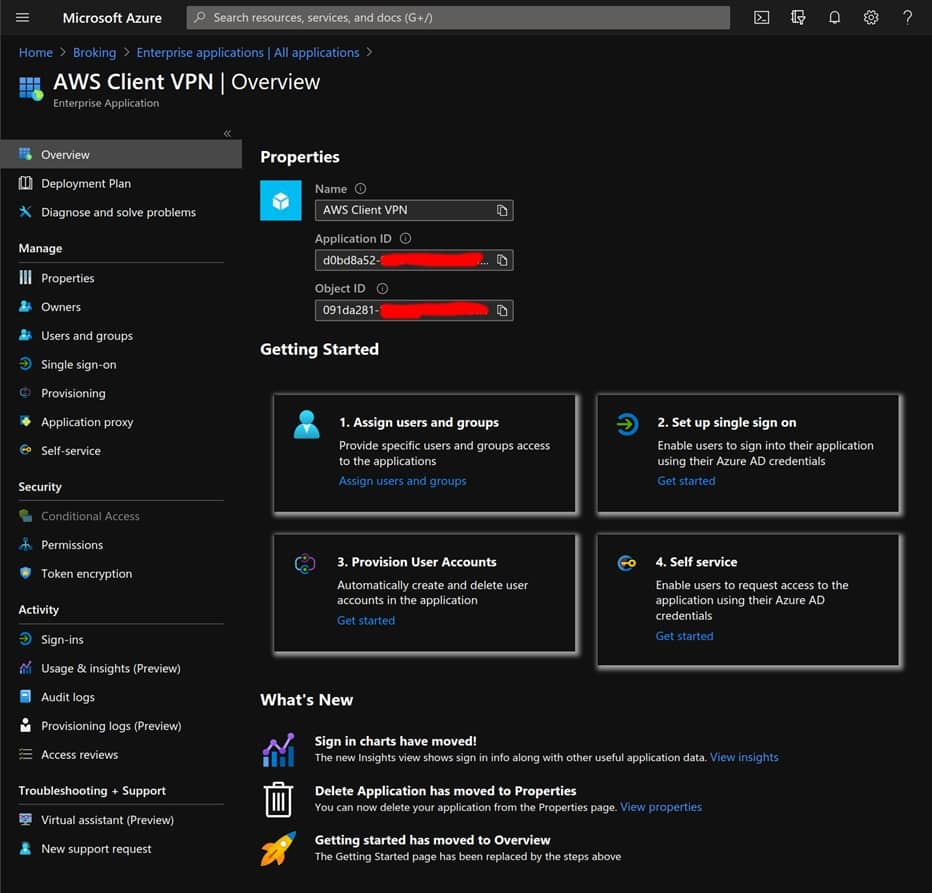Click the key icon in Self service card

click(x=626, y=562)
